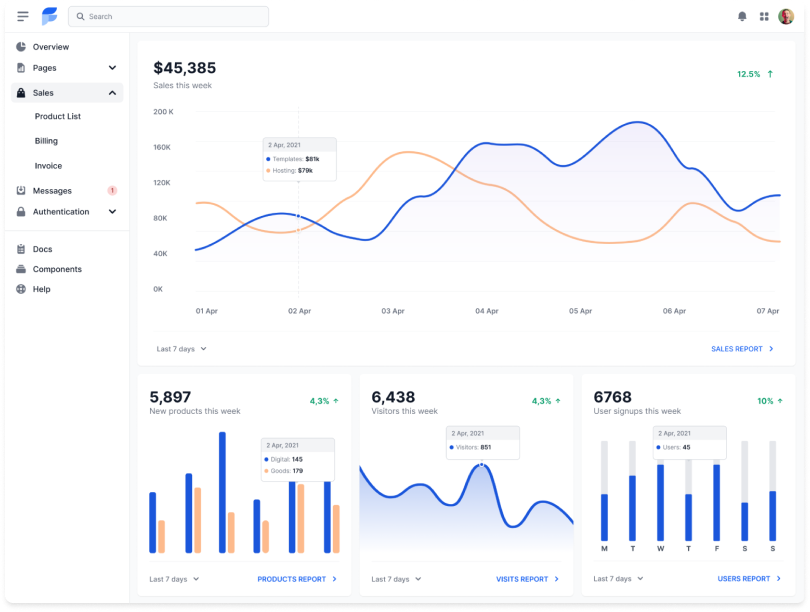Click the Pages sidebar icon

20,67
